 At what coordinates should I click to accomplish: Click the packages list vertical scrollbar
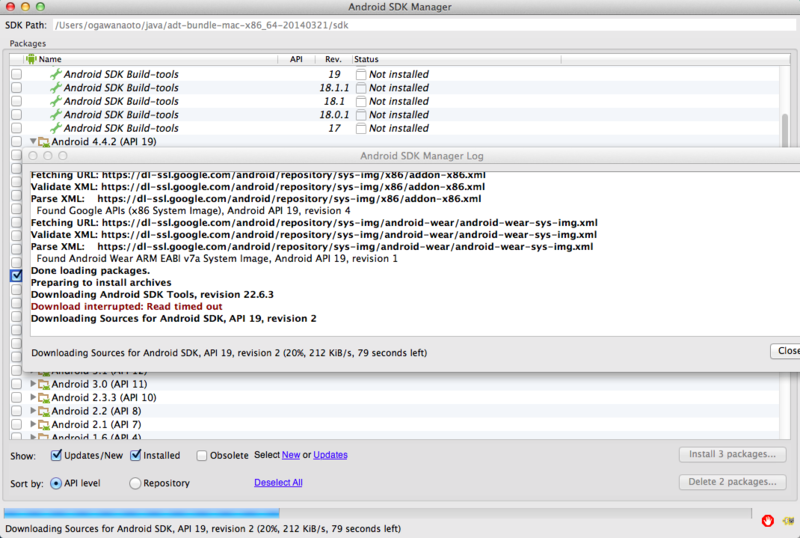click(x=785, y=130)
